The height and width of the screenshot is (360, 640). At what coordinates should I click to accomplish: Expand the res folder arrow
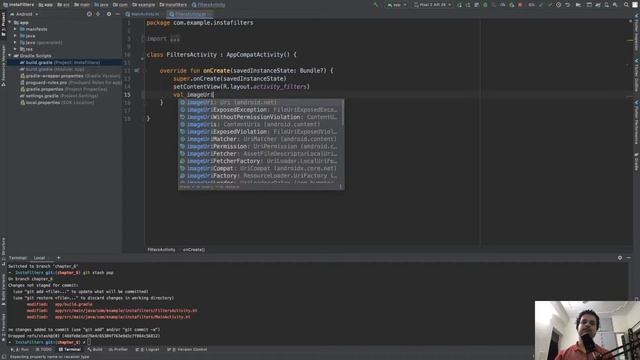pos(16,49)
